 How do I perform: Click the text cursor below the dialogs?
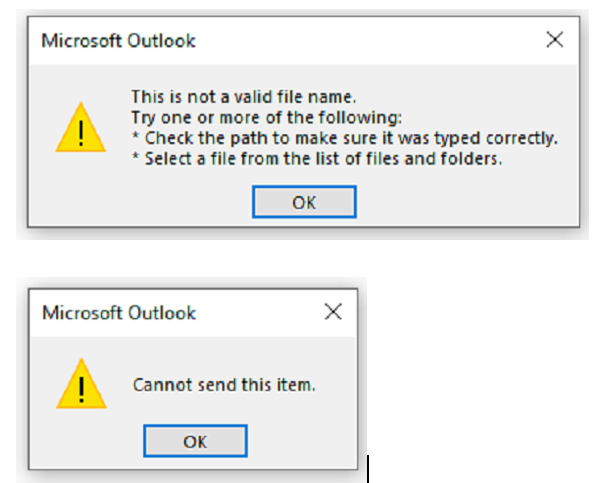pos(368,468)
